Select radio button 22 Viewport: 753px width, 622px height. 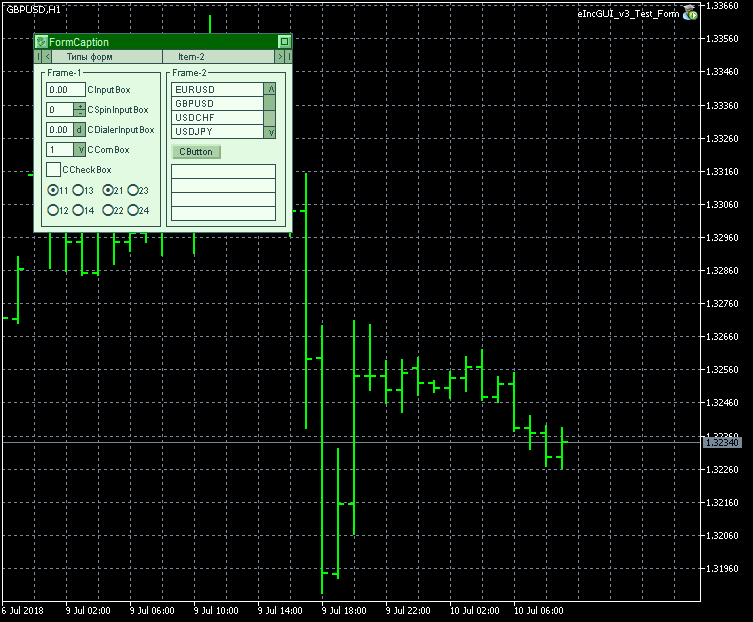pyautogui.click(x=108, y=210)
